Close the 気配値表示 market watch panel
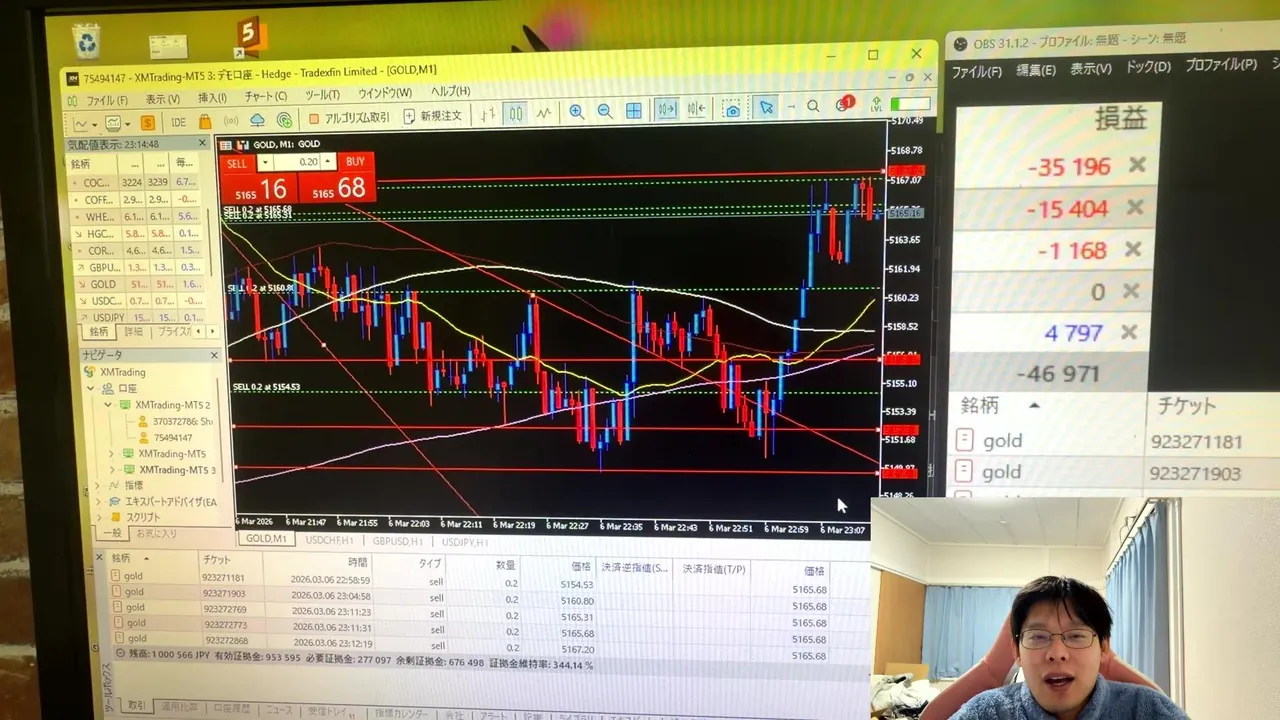1280x720 pixels. pos(202,144)
